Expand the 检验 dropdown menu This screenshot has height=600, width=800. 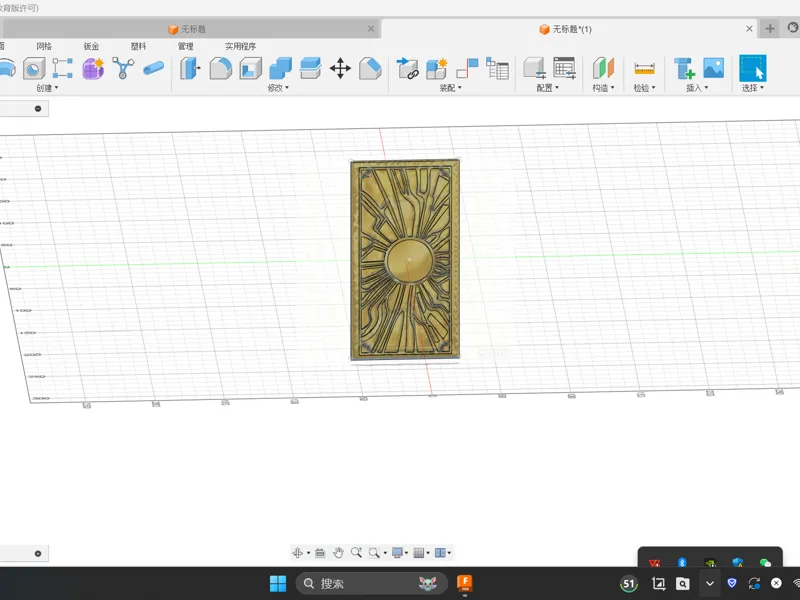click(x=644, y=88)
